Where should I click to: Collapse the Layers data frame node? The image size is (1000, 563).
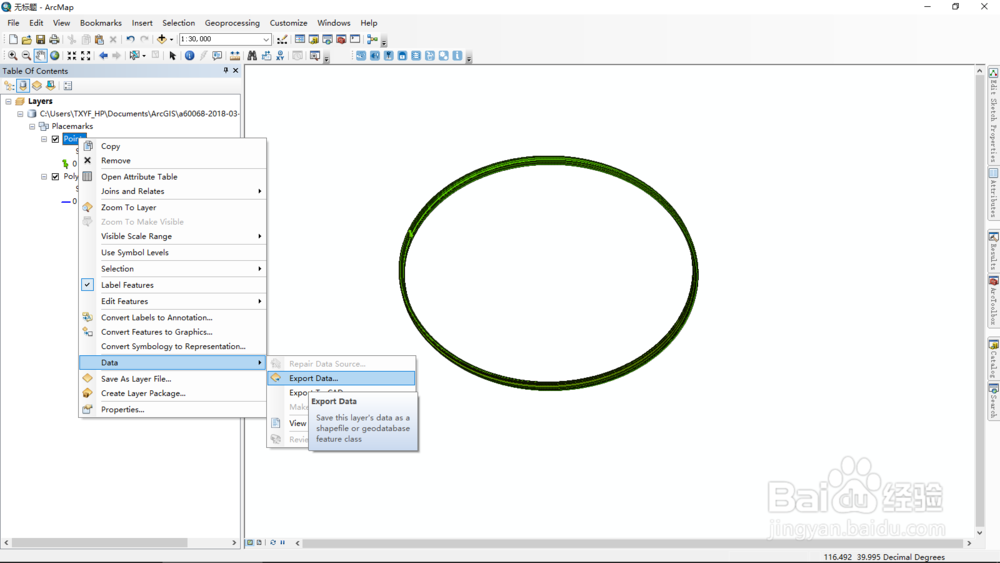point(8,101)
